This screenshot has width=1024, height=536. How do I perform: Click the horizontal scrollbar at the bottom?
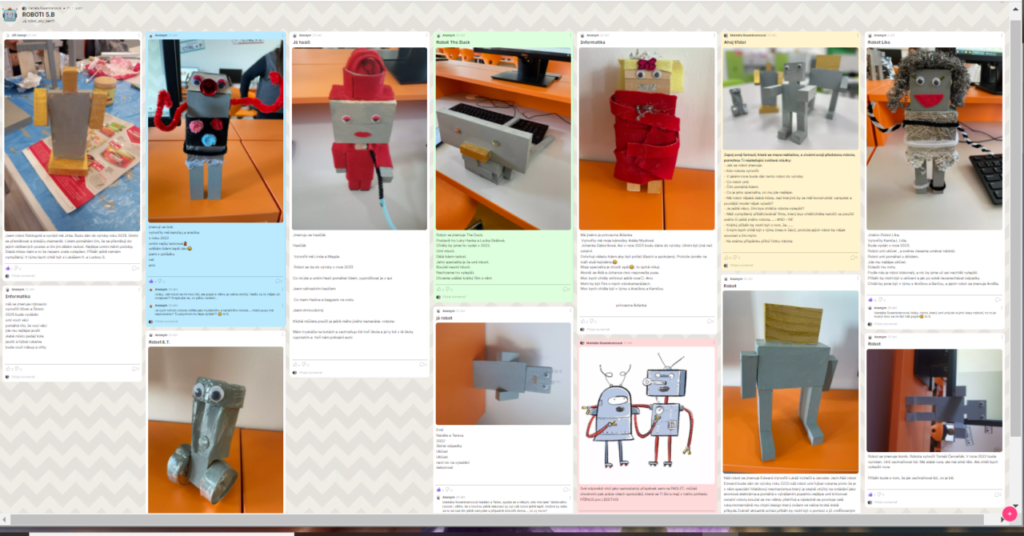point(500,520)
